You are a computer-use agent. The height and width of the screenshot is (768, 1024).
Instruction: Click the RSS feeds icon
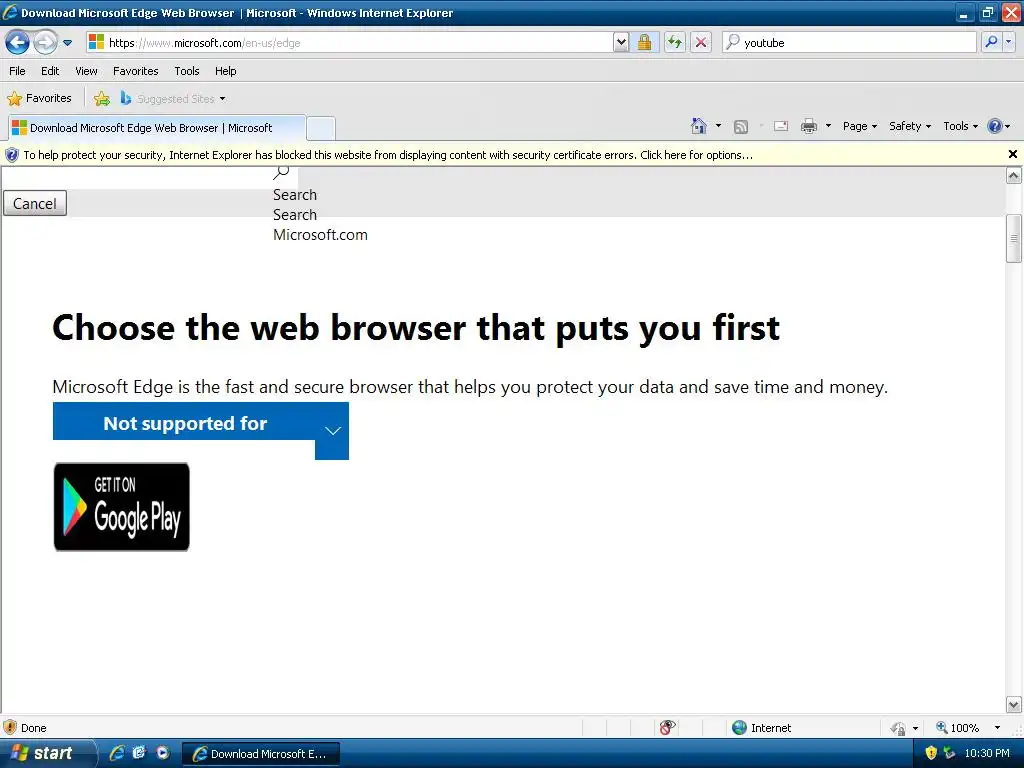point(741,127)
